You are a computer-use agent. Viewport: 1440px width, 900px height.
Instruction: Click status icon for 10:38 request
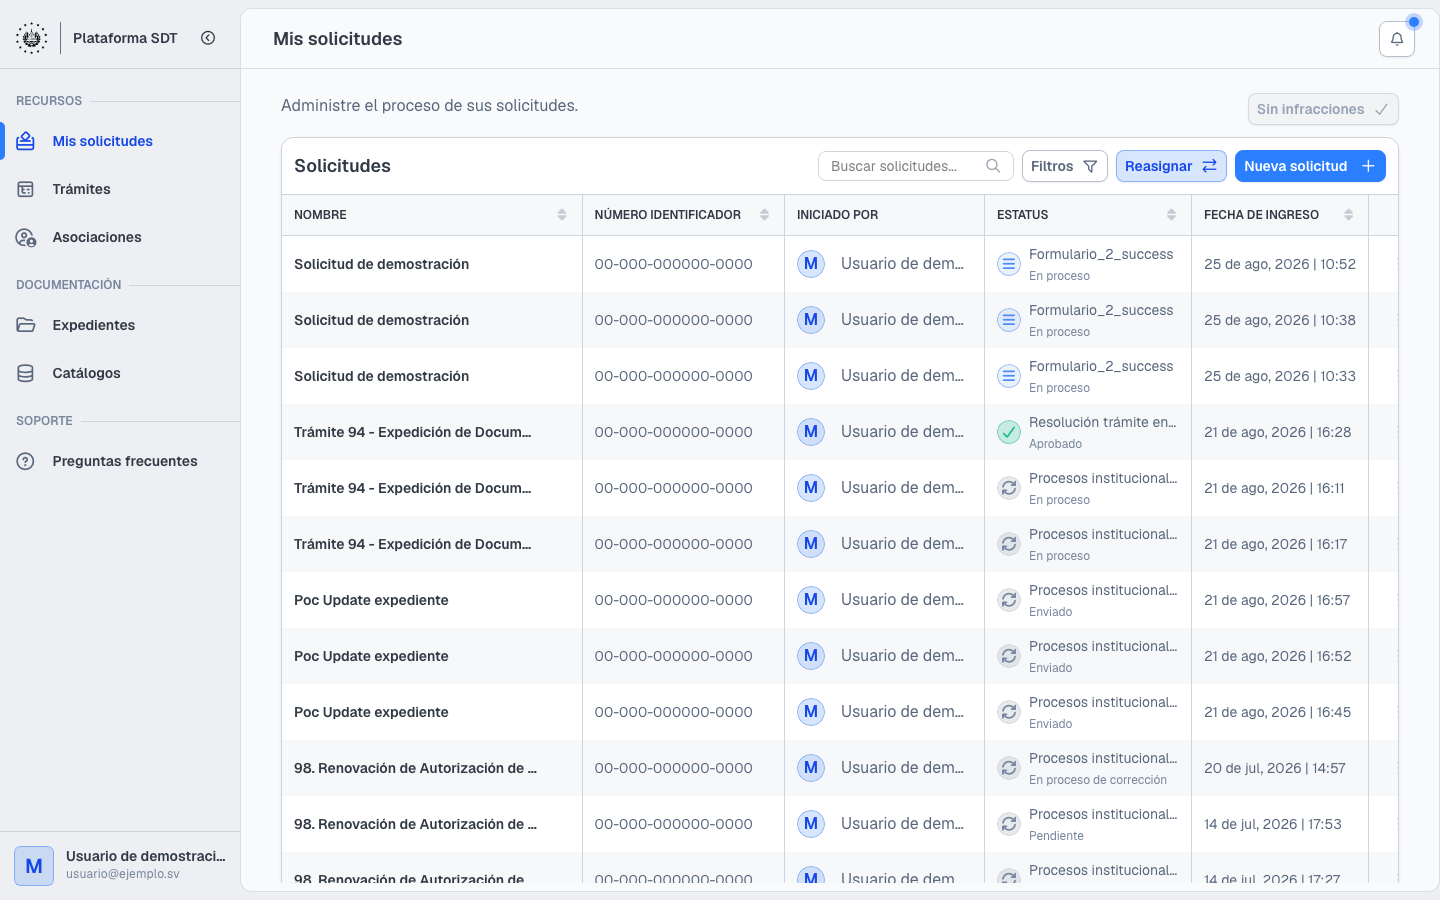click(x=1009, y=320)
